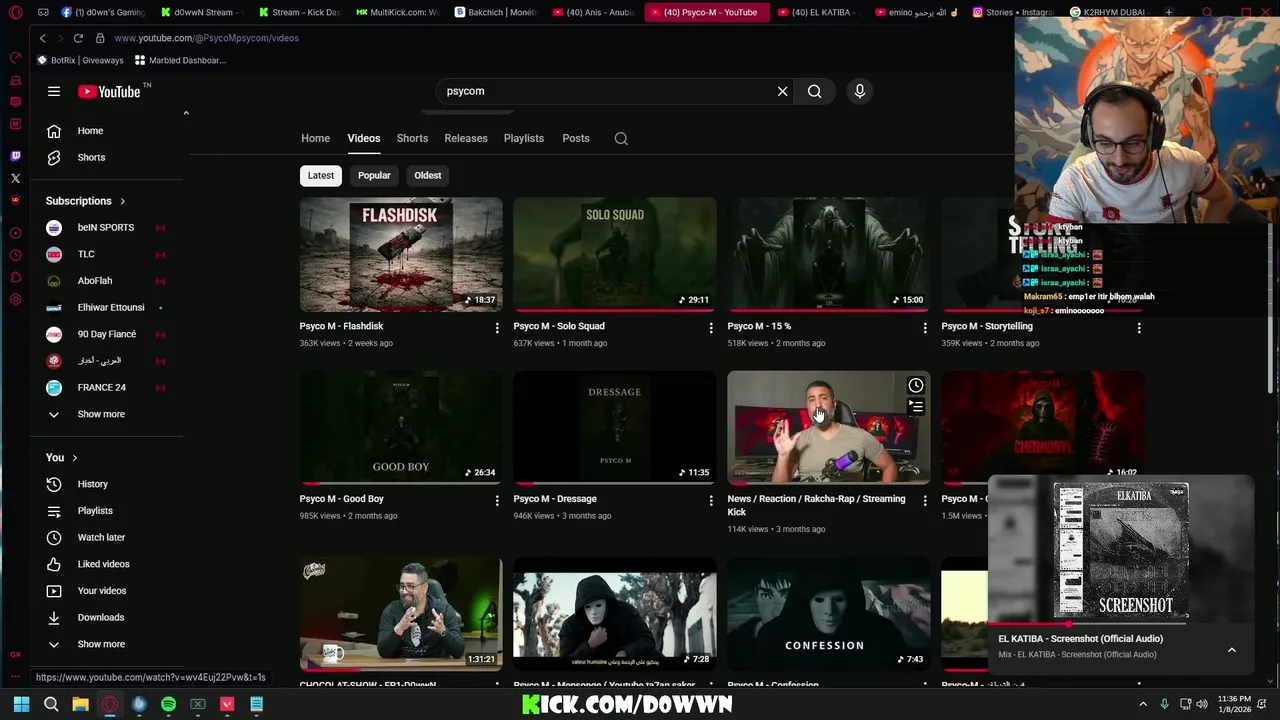The image size is (1280, 720).
Task: Expand the You section
Action: pyautogui.click(x=61, y=458)
